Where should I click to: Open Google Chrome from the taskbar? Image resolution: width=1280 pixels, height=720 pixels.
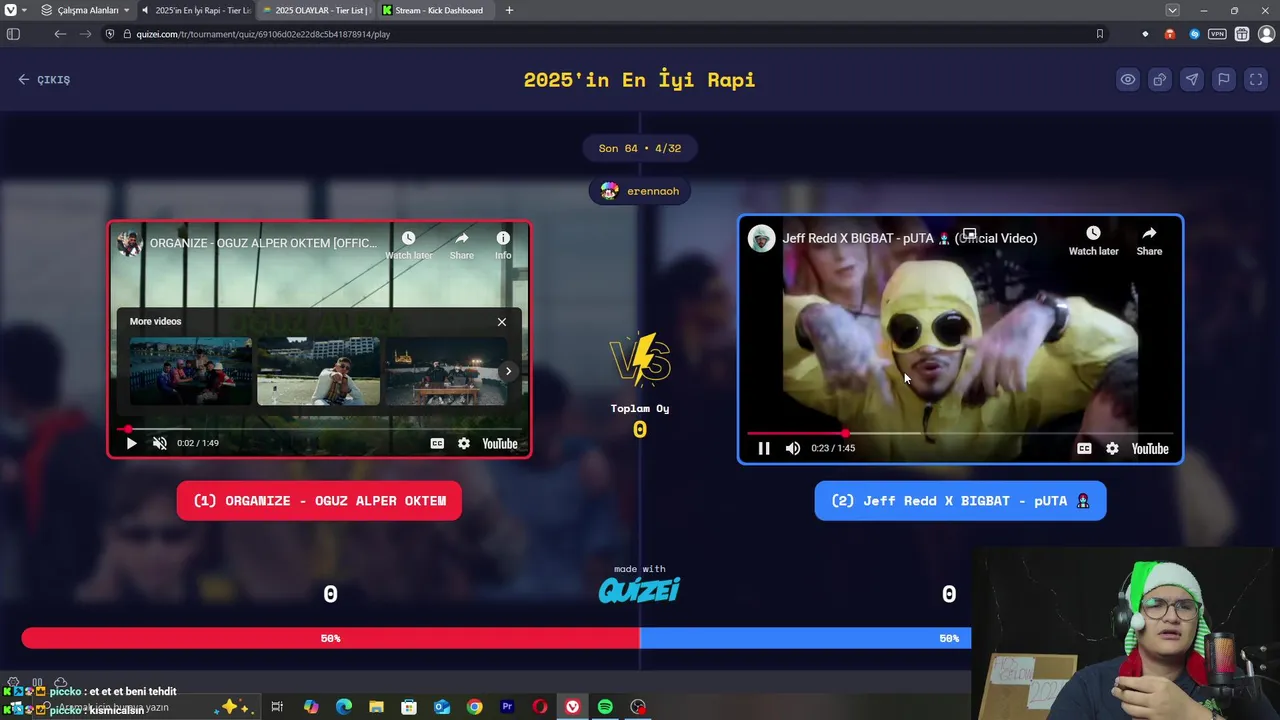pos(474,707)
